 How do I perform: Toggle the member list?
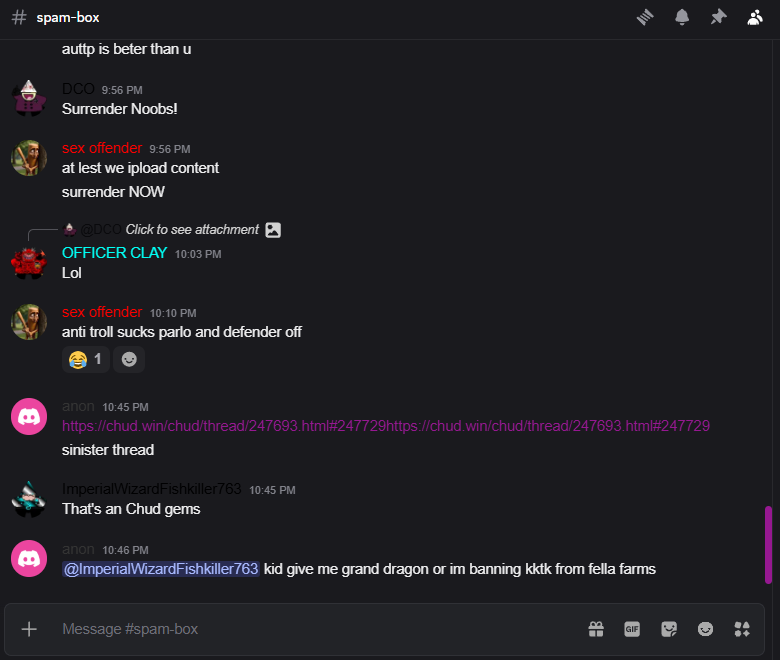point(755,17)
